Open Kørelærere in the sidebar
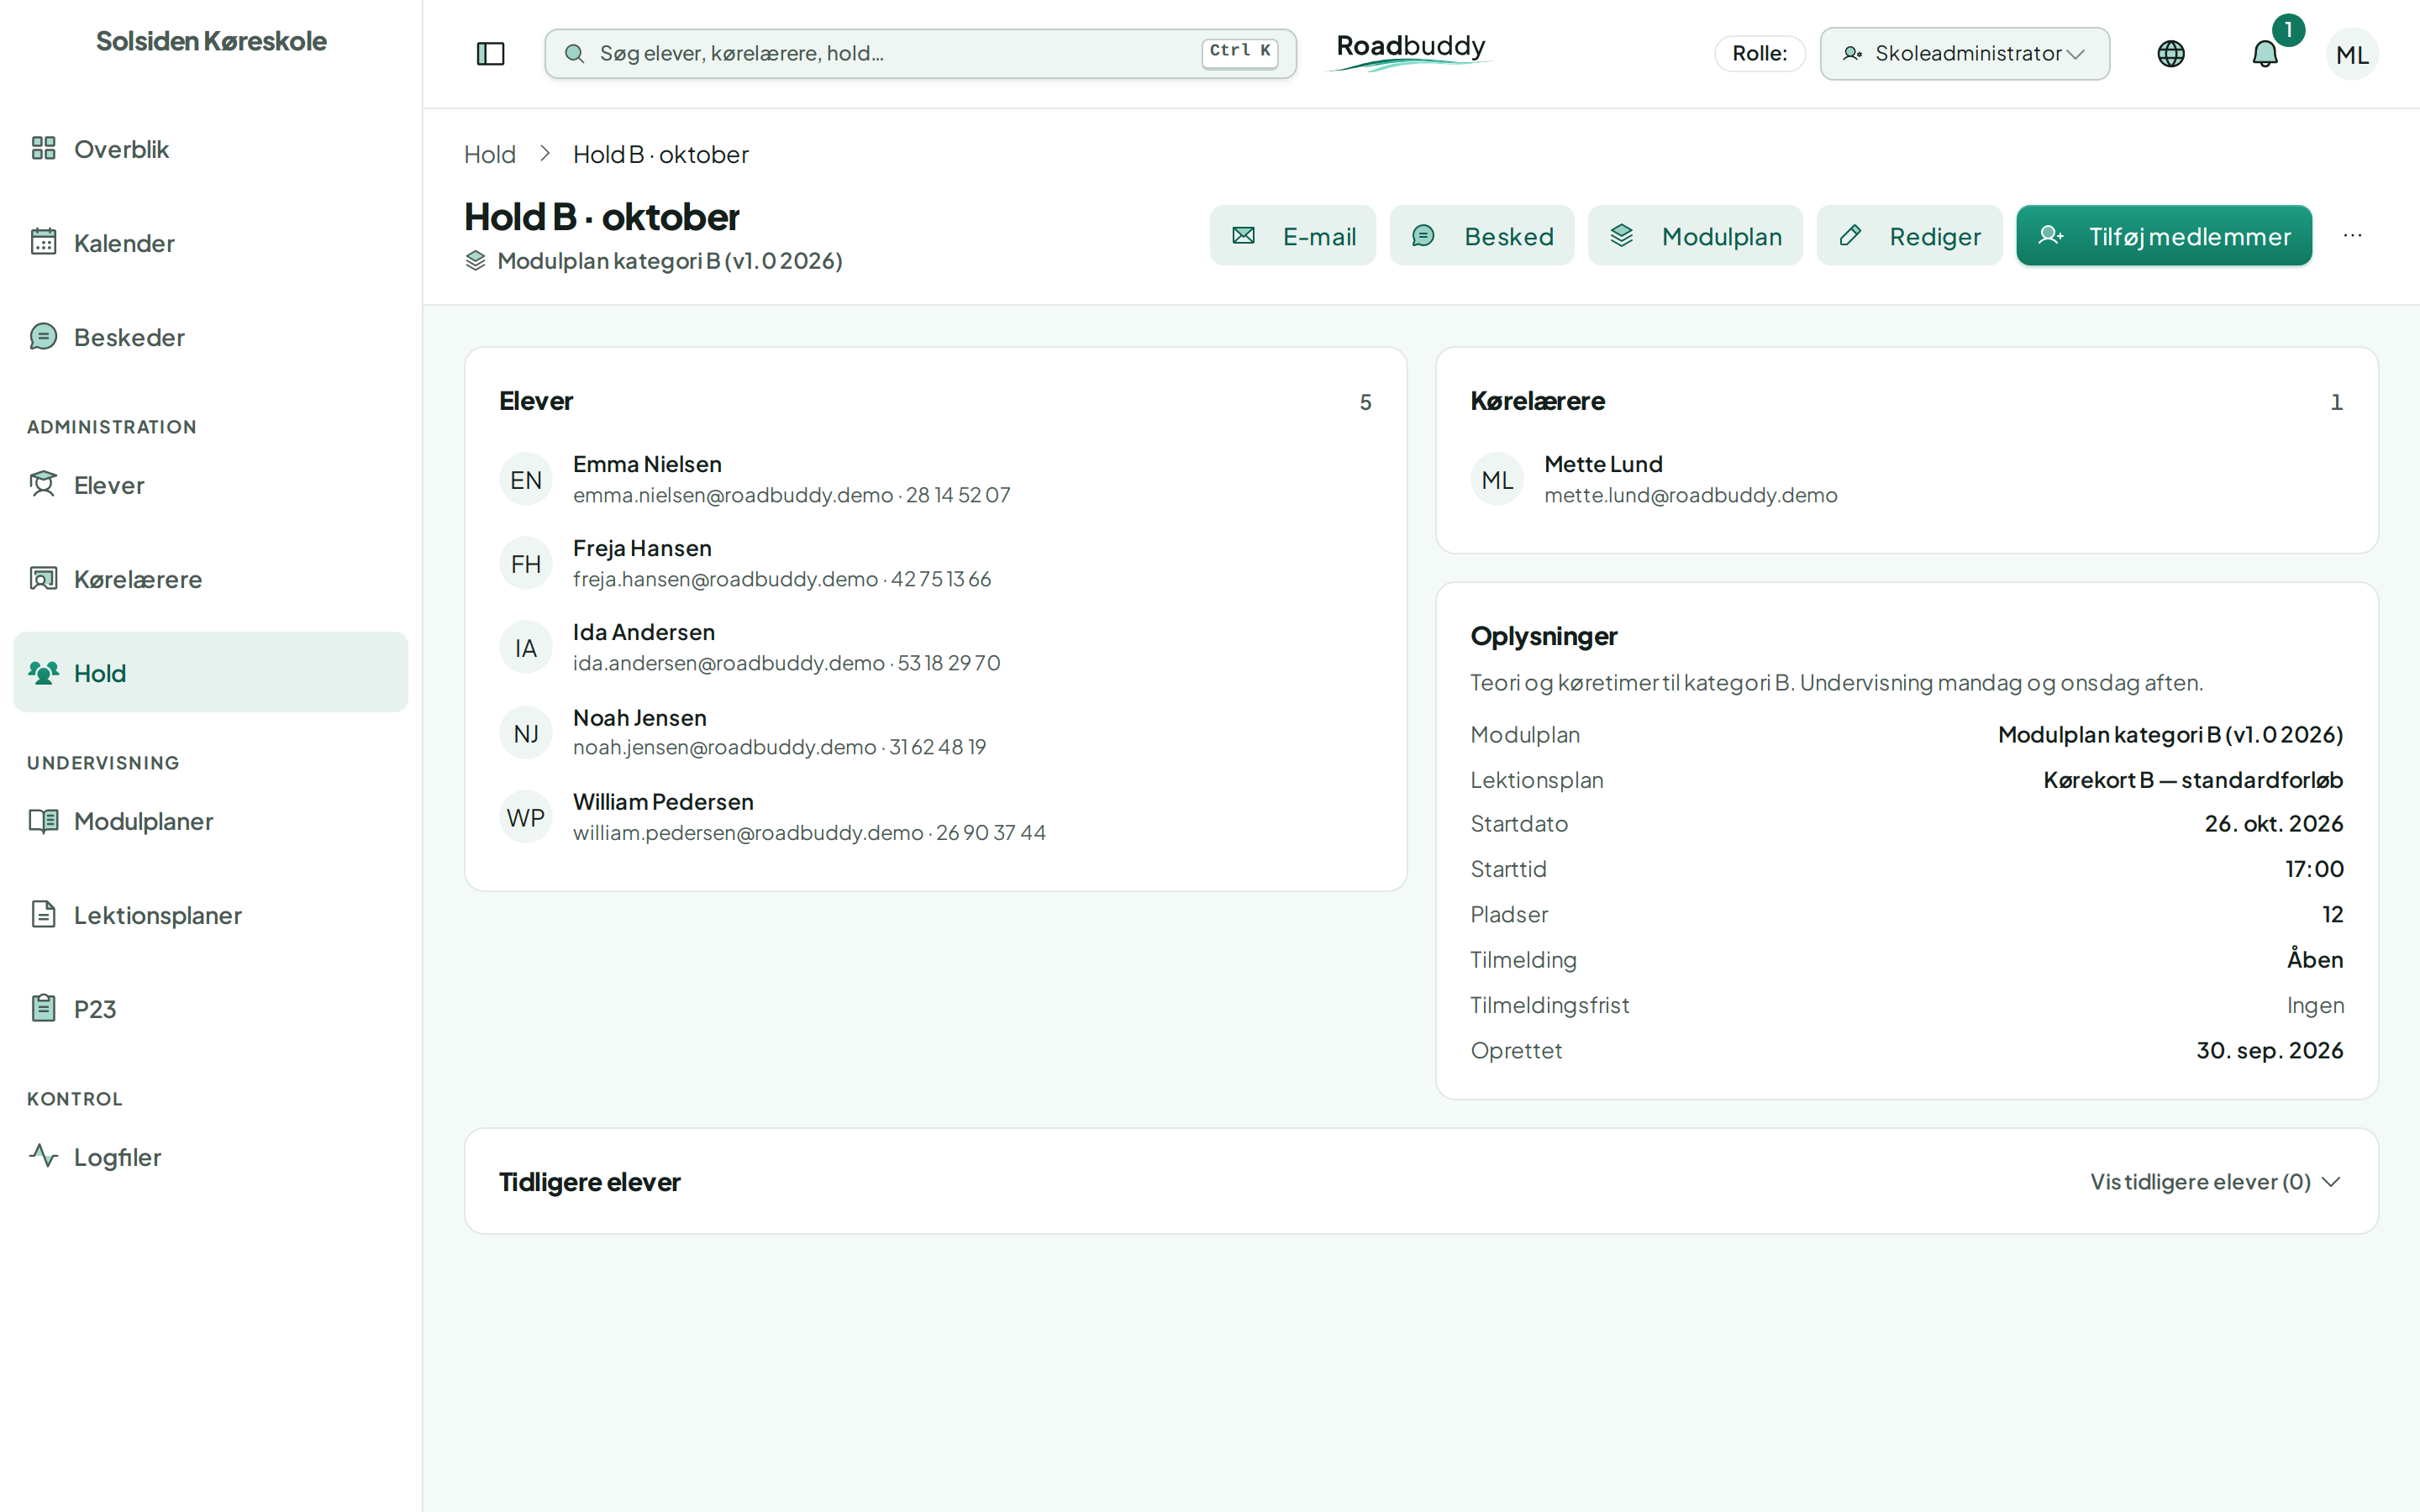 pos(211,579)
